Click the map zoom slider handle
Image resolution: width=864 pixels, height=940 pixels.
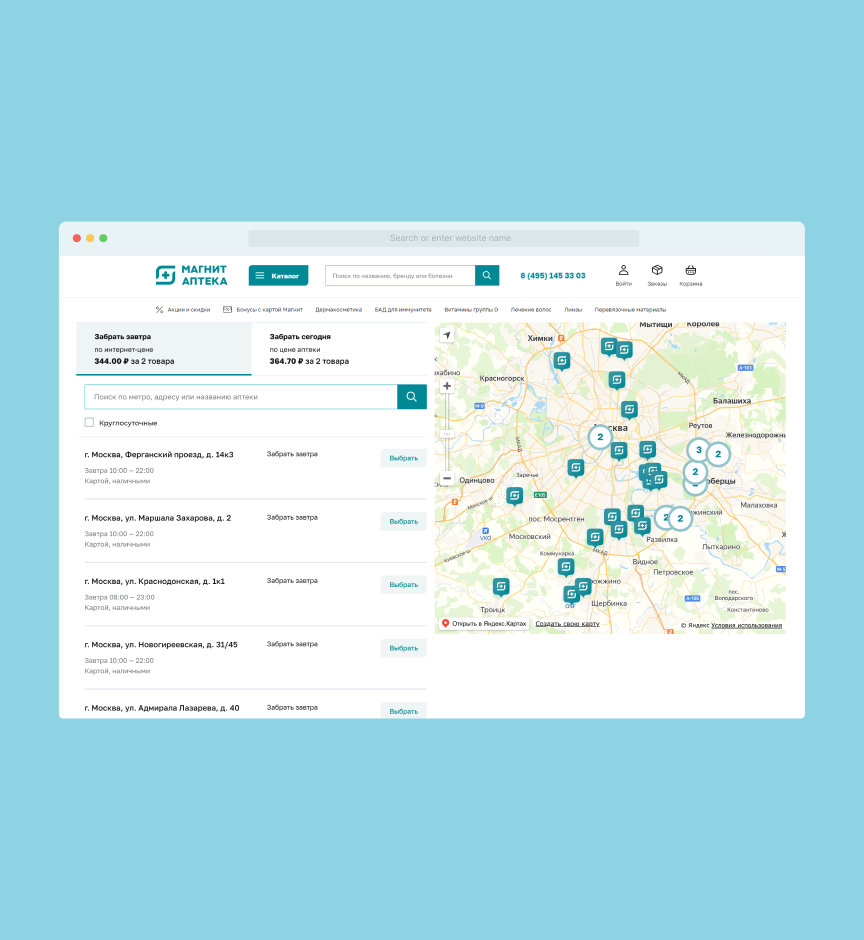(x=447, y=433)
